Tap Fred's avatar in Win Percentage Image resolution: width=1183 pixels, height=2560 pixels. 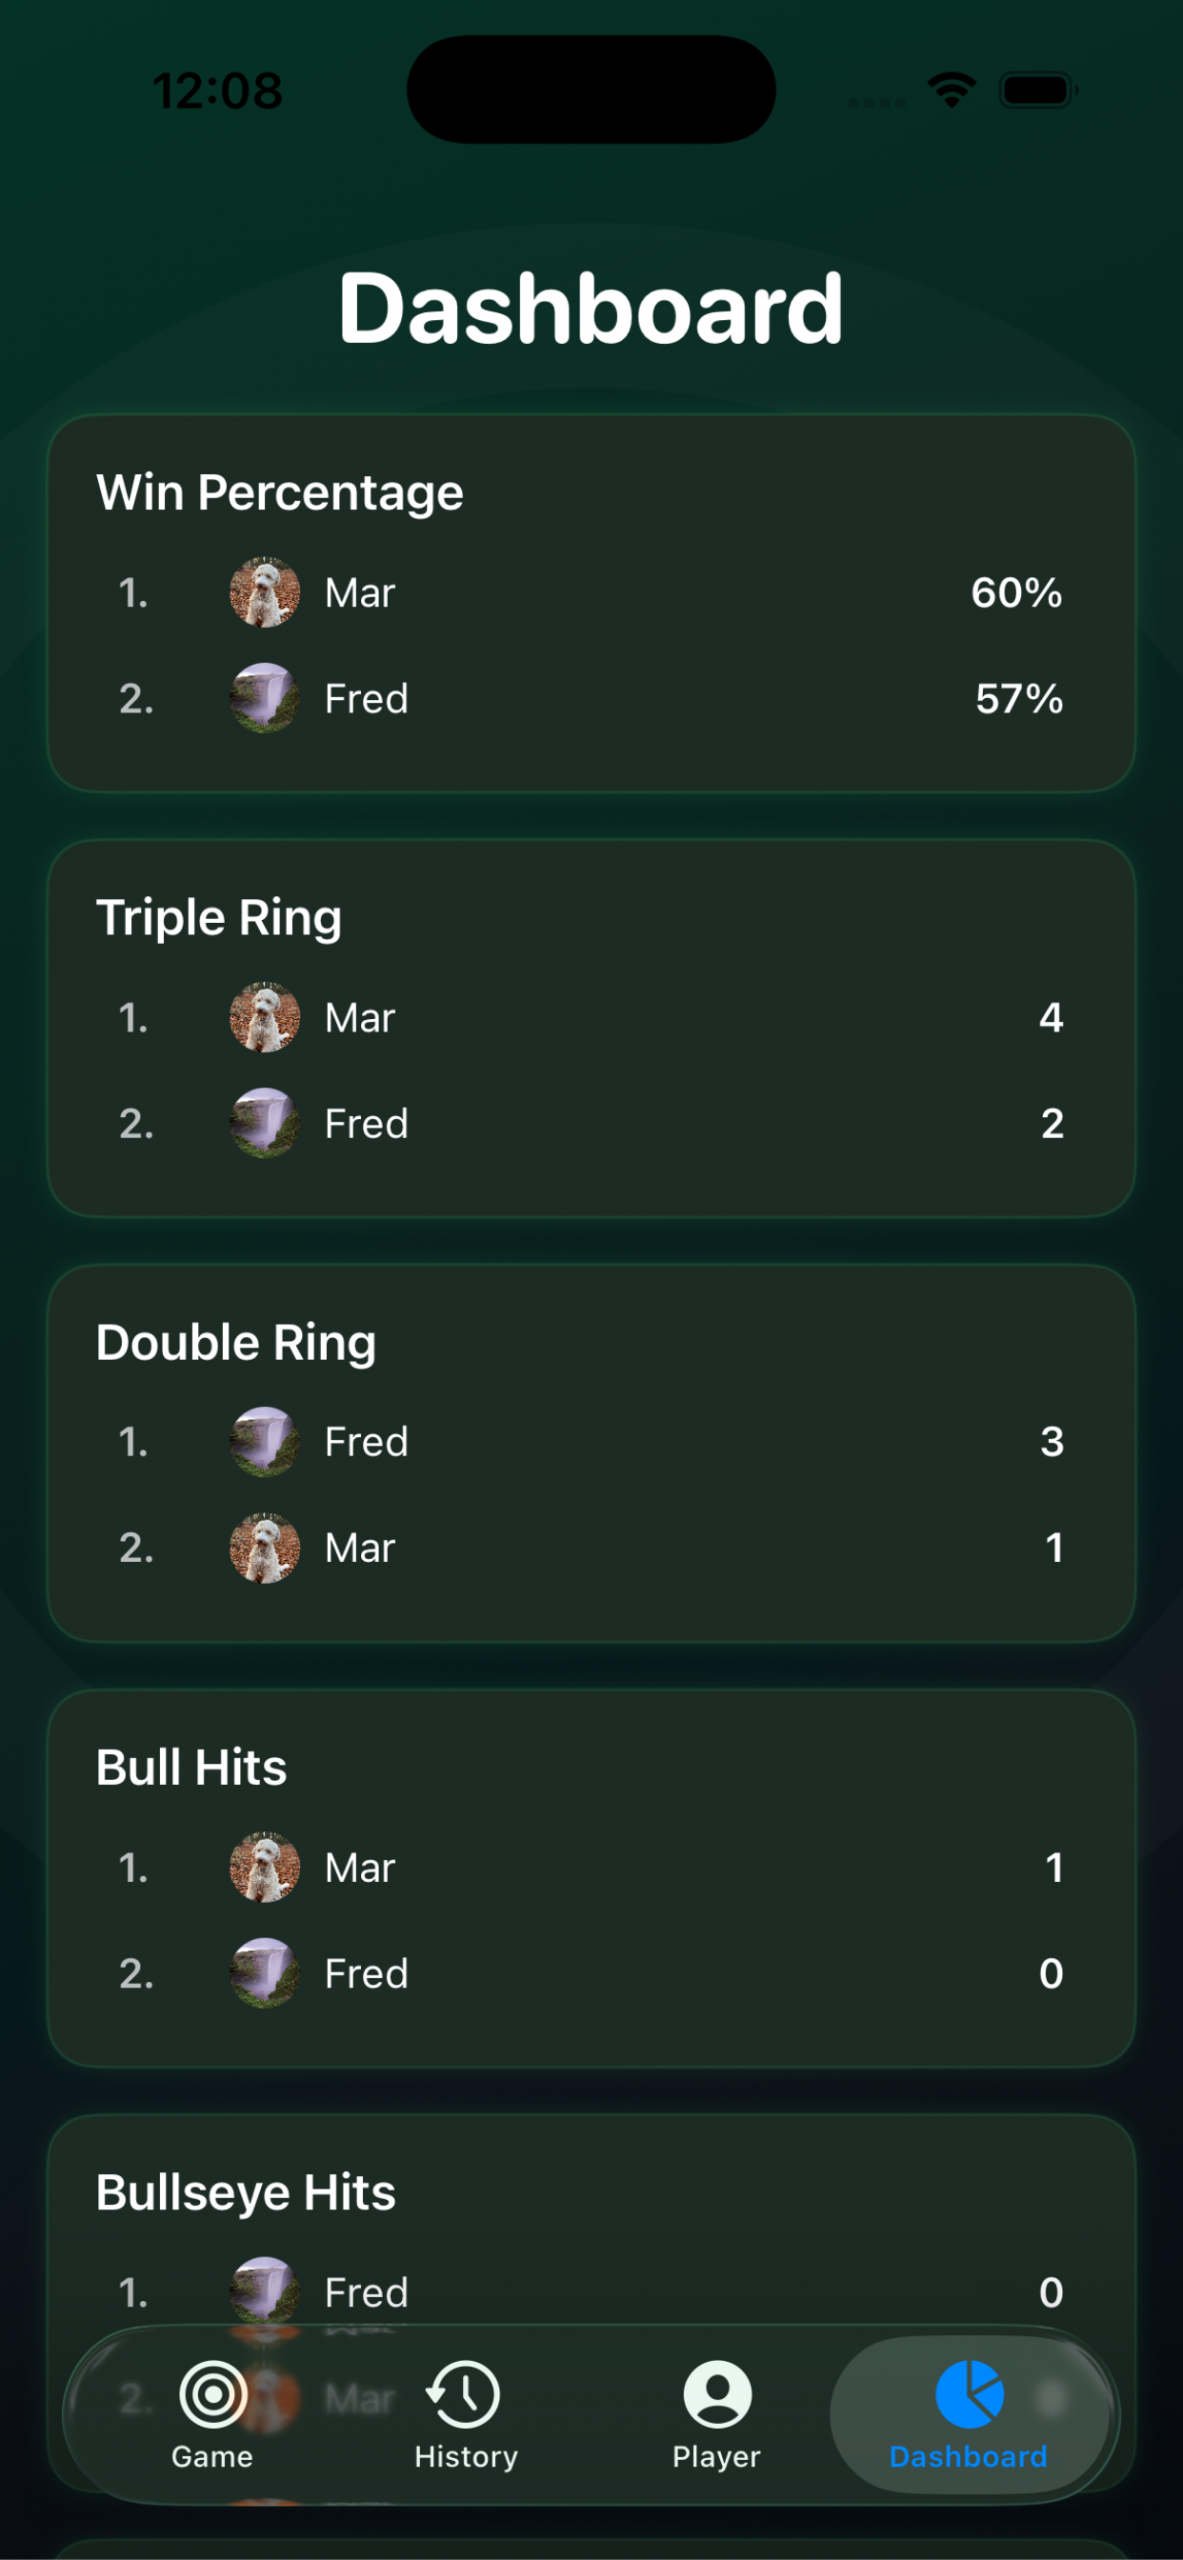tap(265, 699)
